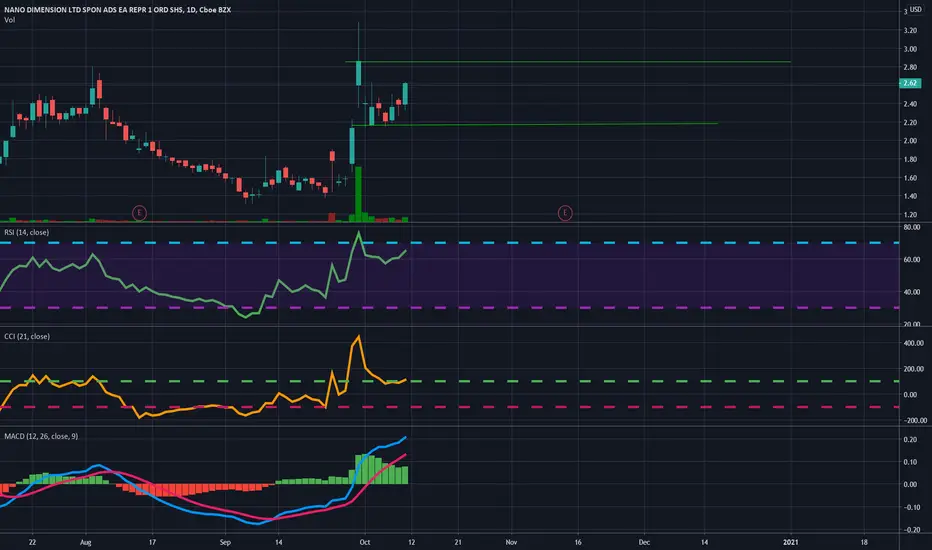Click the 1.20 price scale value
Image resolution: width=932 pixels, height=550 pixels.
[x=910, y=215]
